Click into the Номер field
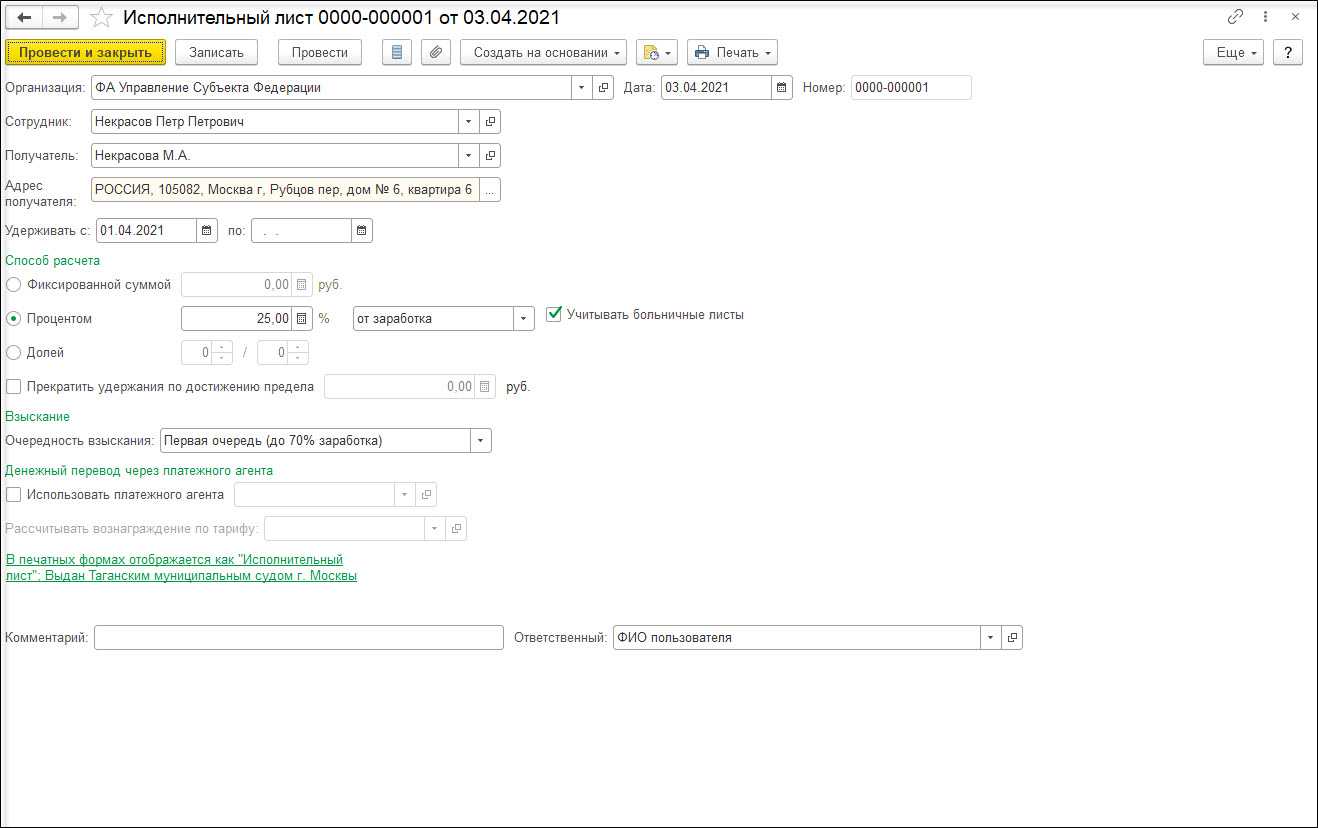Viewport: 1318px width, 828px height. pos(911,87)
